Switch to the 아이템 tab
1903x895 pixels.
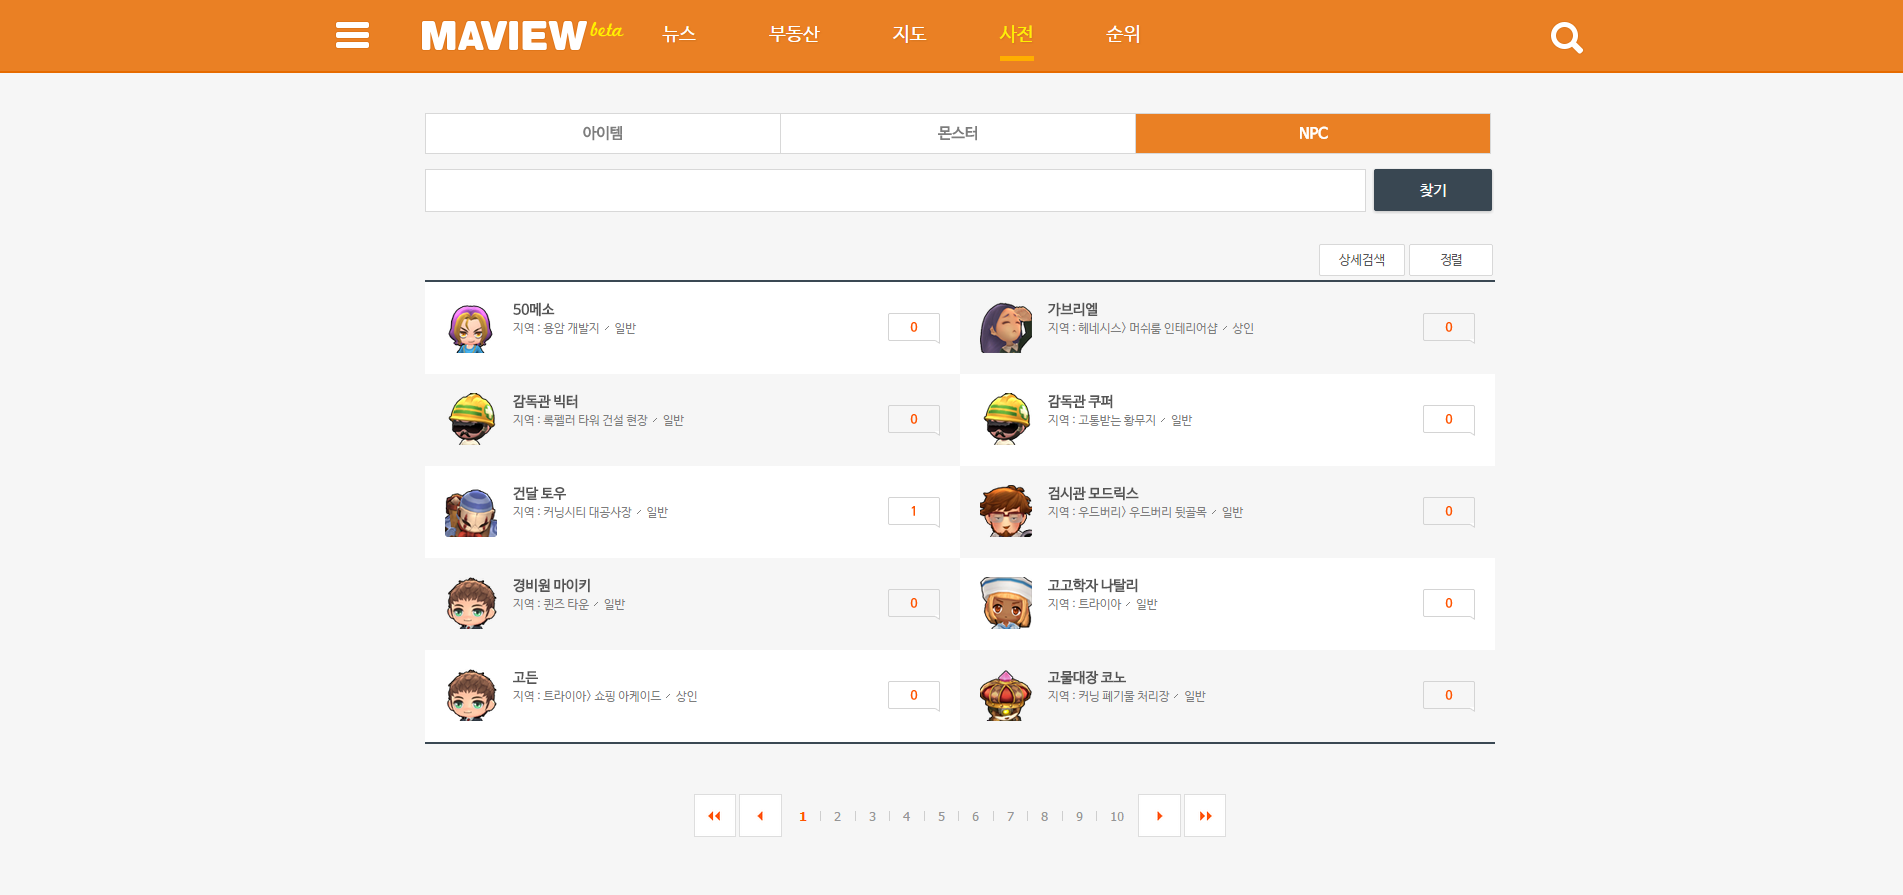[603, 133]
